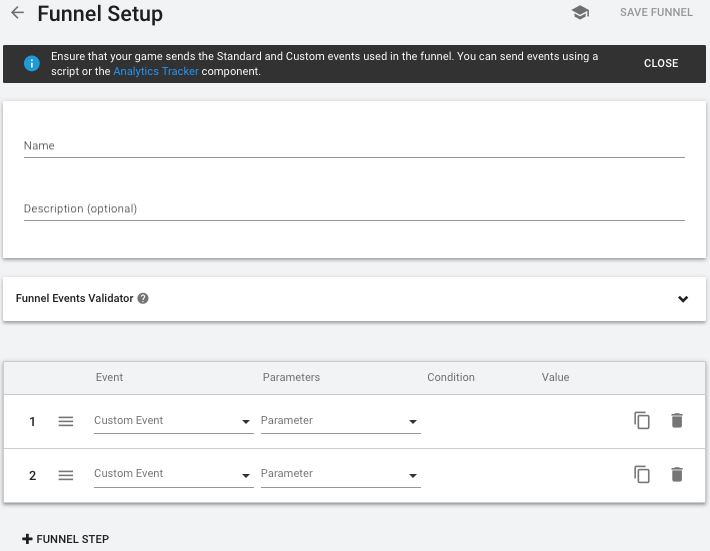Open step 2 Parameter dropdown
The image size is (710, 551).
coord(339,474)
